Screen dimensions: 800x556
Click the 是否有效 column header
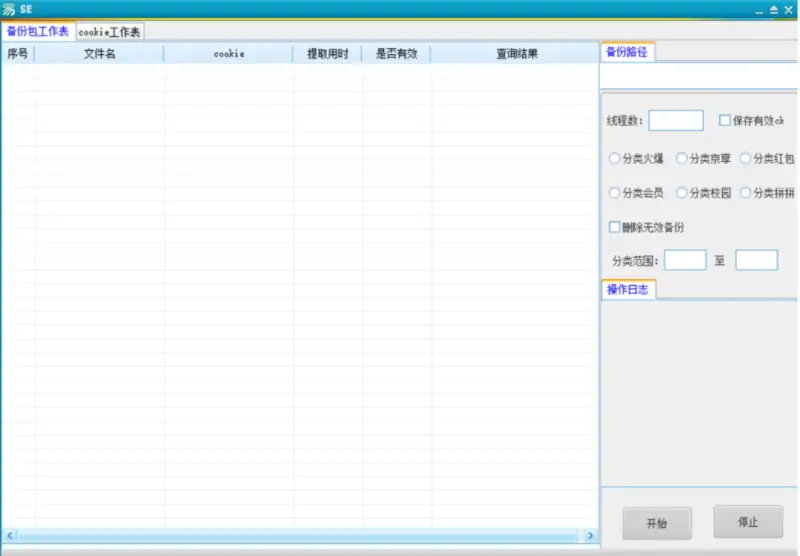(396, 54)
